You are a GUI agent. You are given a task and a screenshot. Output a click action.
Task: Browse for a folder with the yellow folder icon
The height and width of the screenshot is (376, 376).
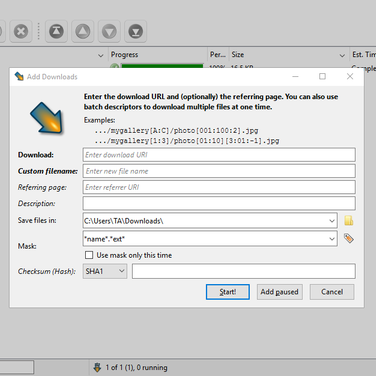pyautogui.click(x=348, y=221)
